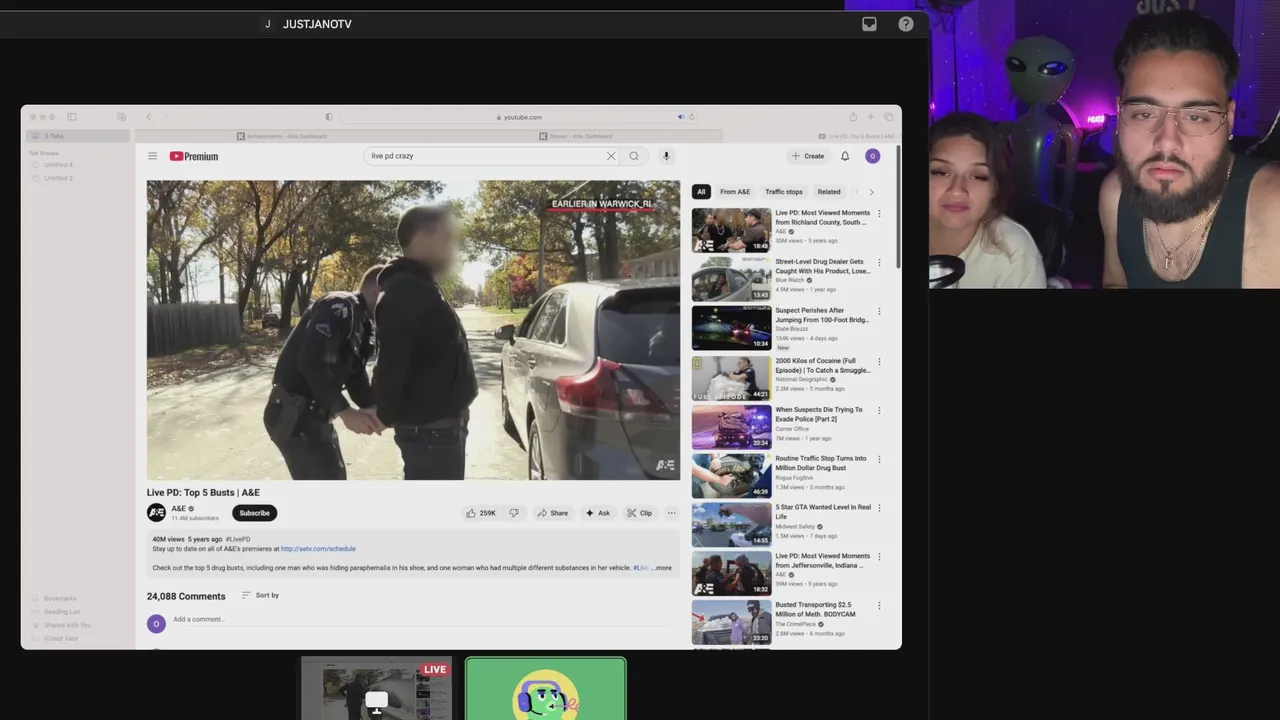Click the youtube.com address bar

click(x=518, y=117)
